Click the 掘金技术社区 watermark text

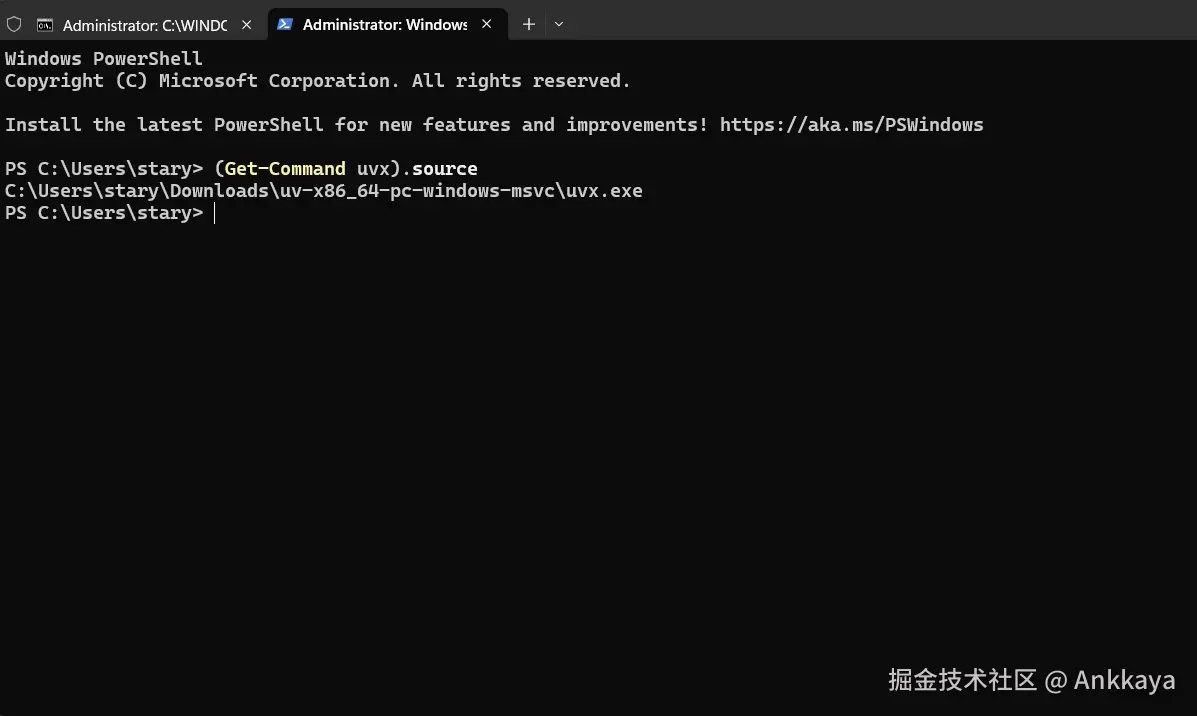click(962, 681)
